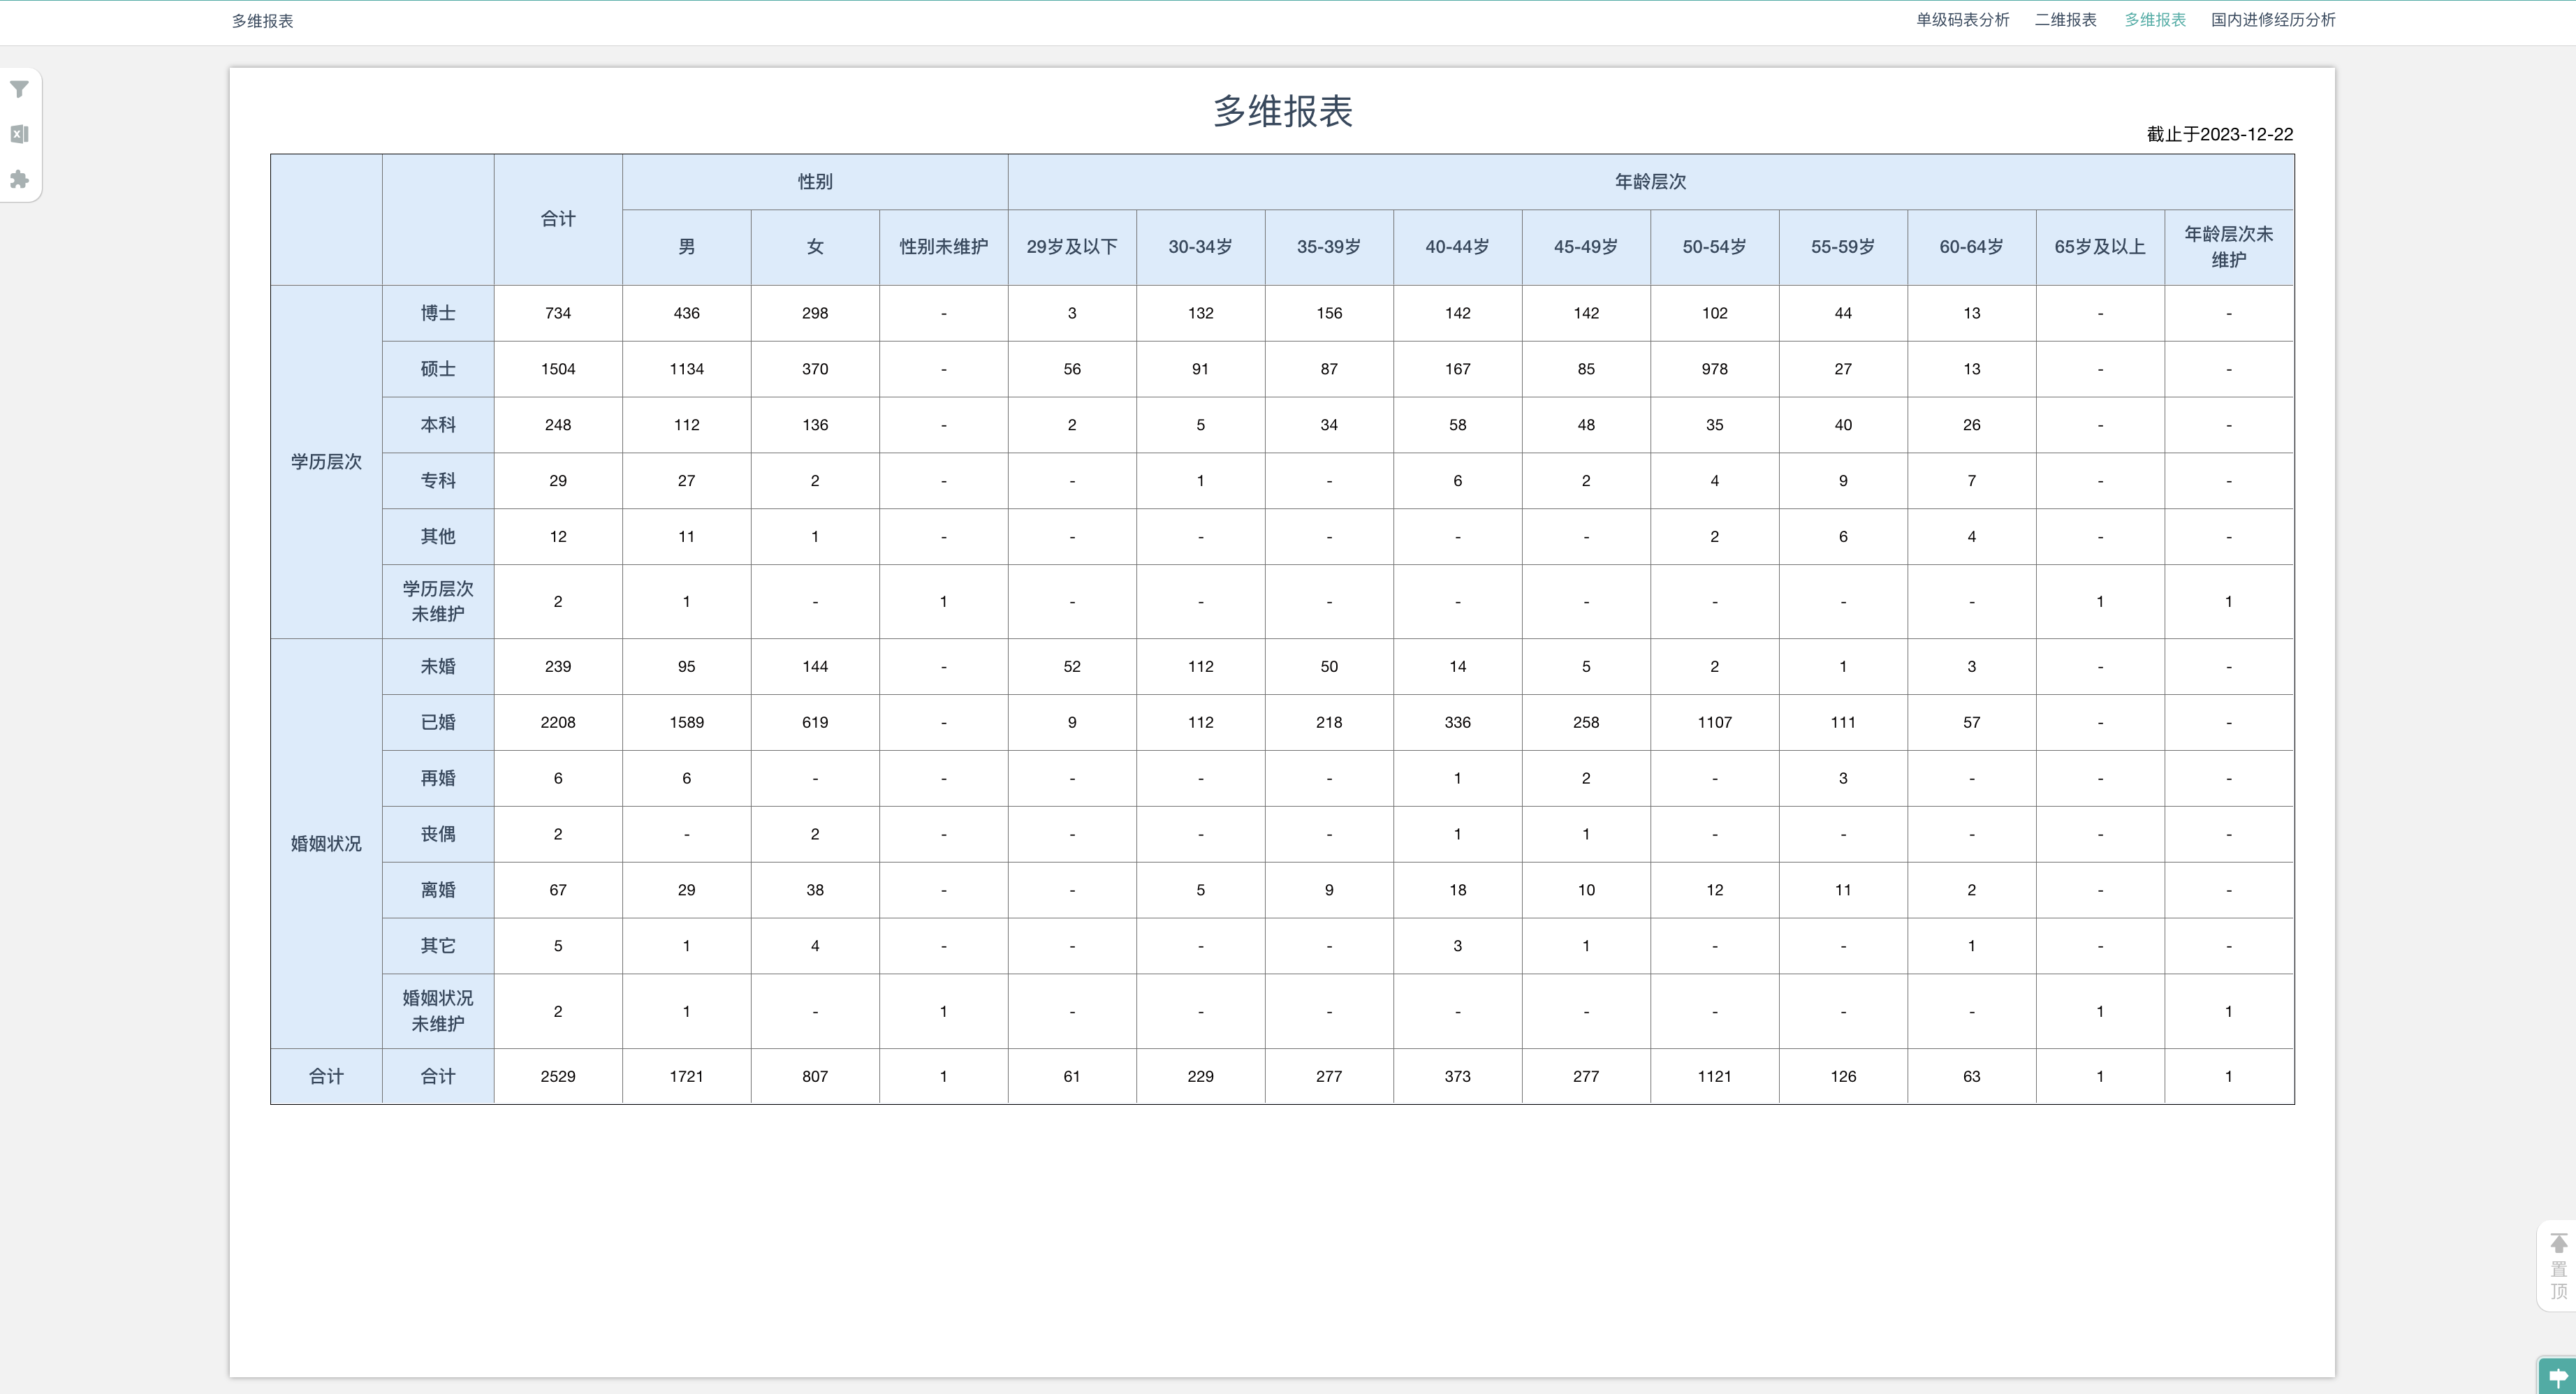This screenshot has width=2576, height=1394.
Task: Click grand total 40-44岁 value 373
Action: pyautogui.click(x=1457, y=1076)
